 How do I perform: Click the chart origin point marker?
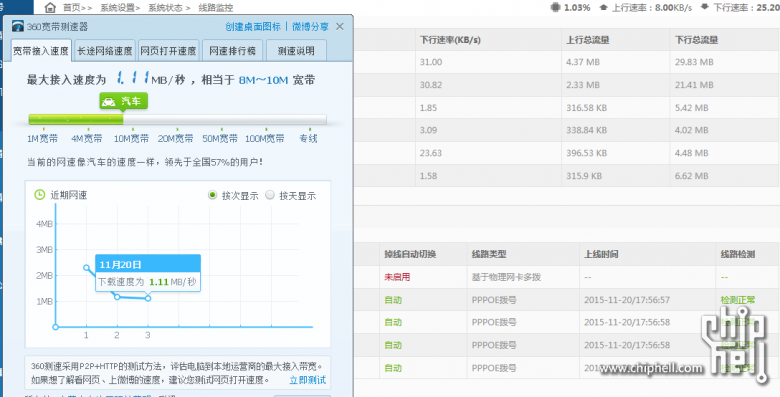(56, 327)
